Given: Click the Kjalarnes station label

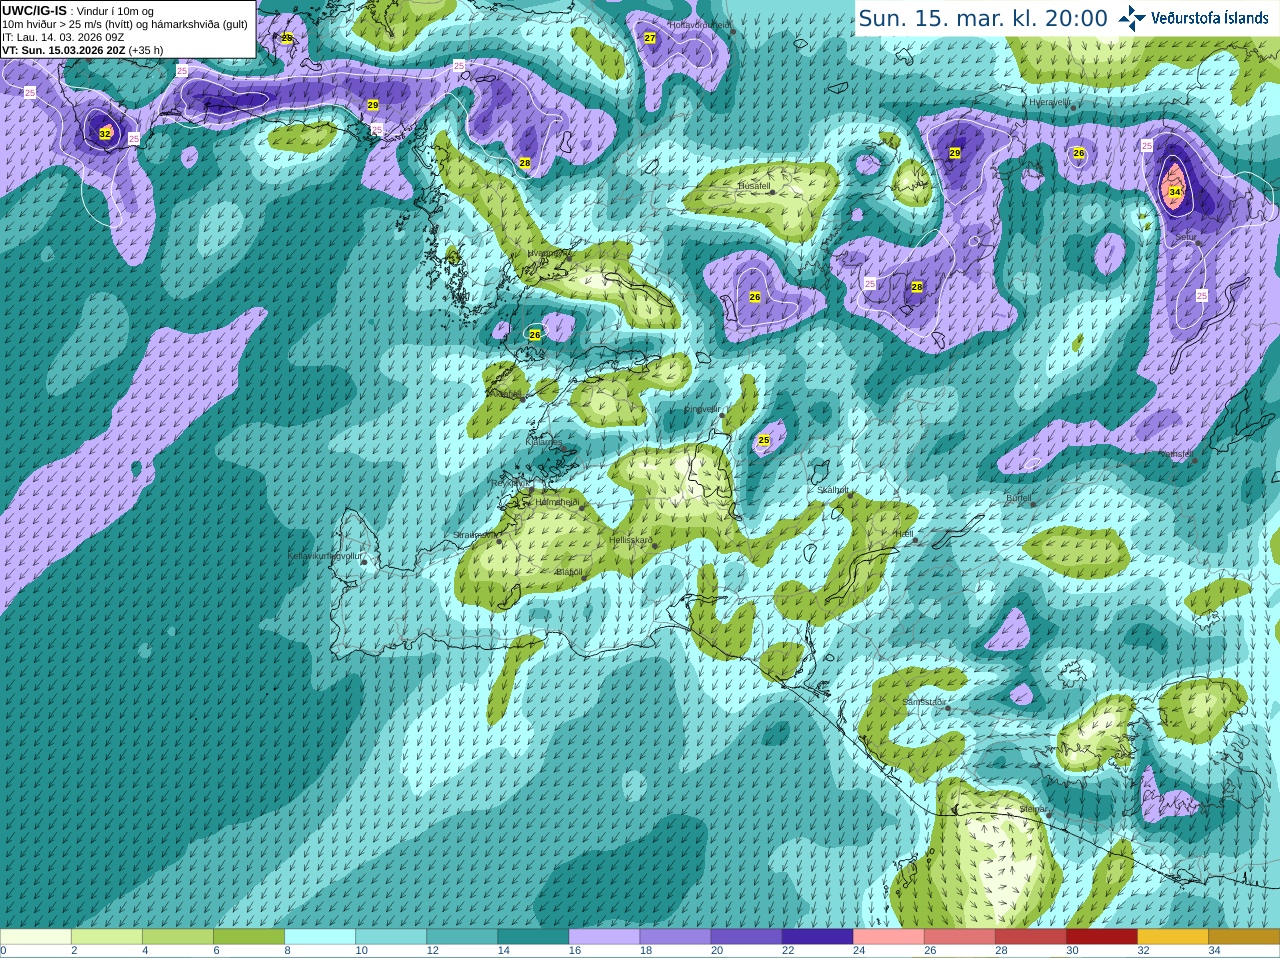Looking at the screenshot, I should pyautogui.click(x=545, y=441).
